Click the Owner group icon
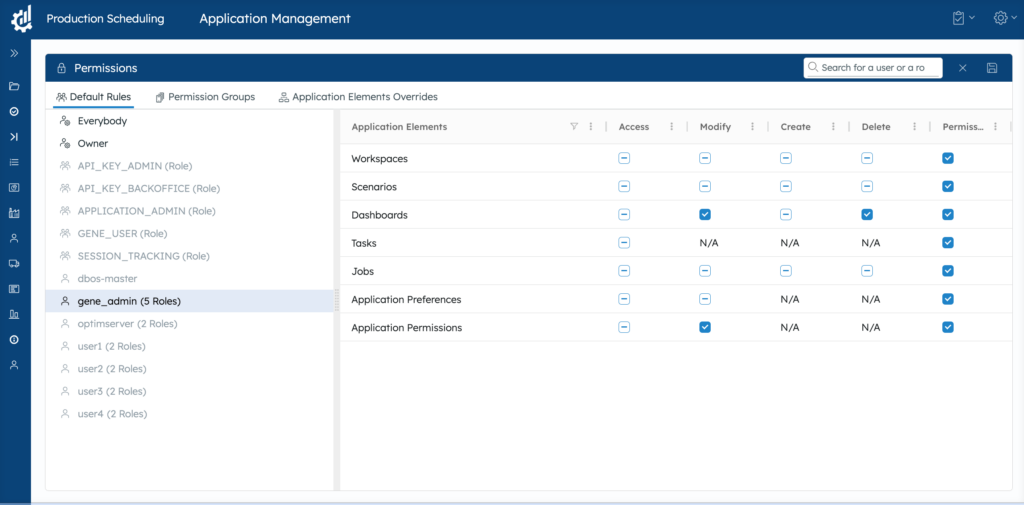This screenshot has width=1024, height=505. coord(65,143)
